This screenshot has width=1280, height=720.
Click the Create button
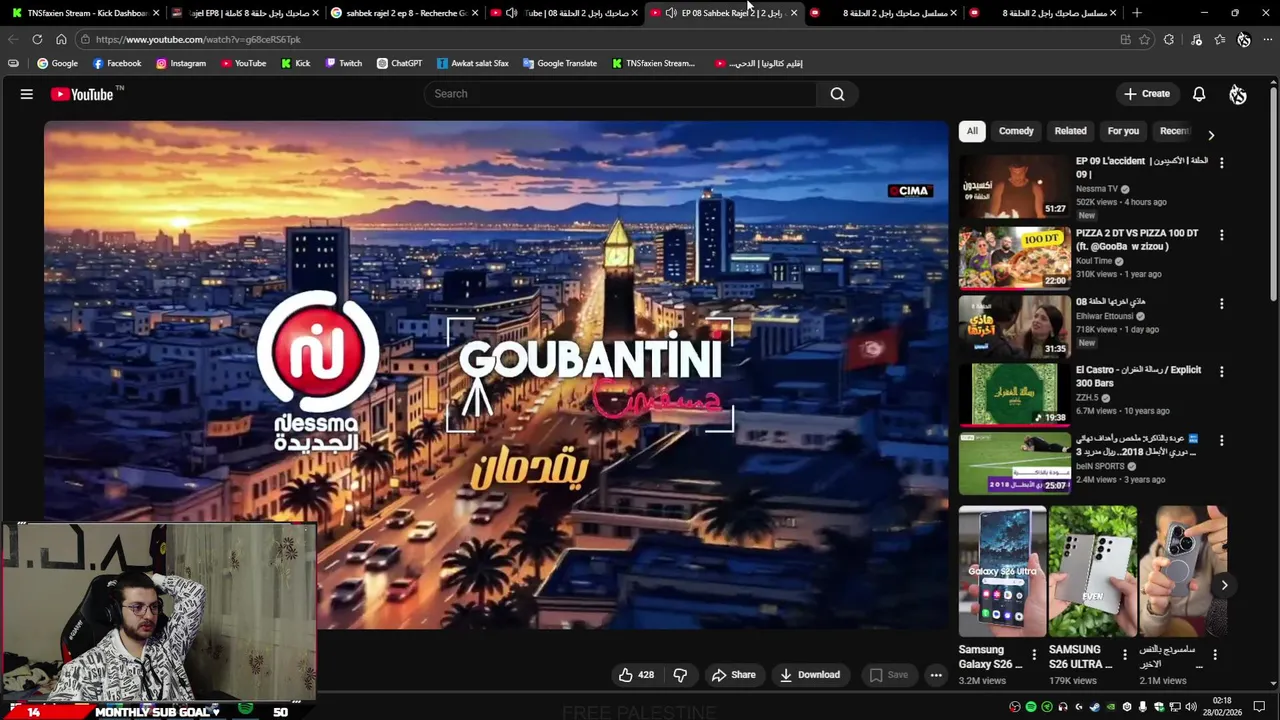coord(1146,94)
